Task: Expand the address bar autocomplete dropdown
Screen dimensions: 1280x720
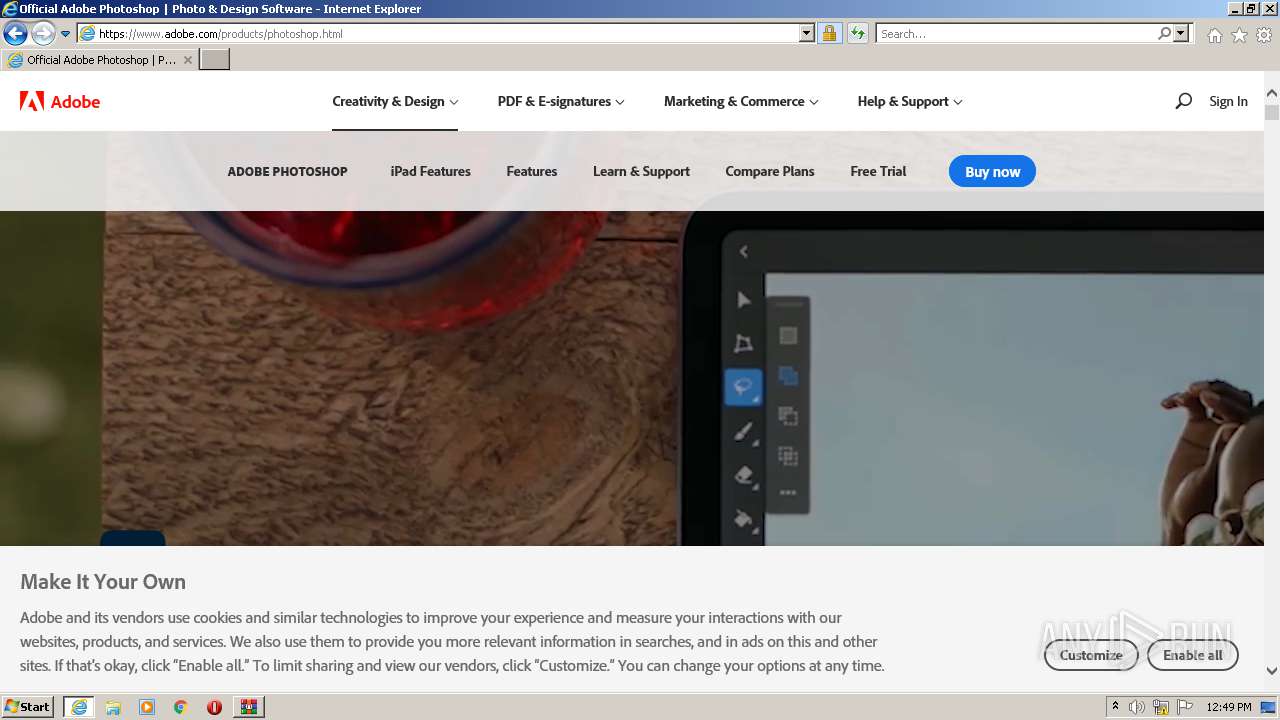Action: point(807,33)
